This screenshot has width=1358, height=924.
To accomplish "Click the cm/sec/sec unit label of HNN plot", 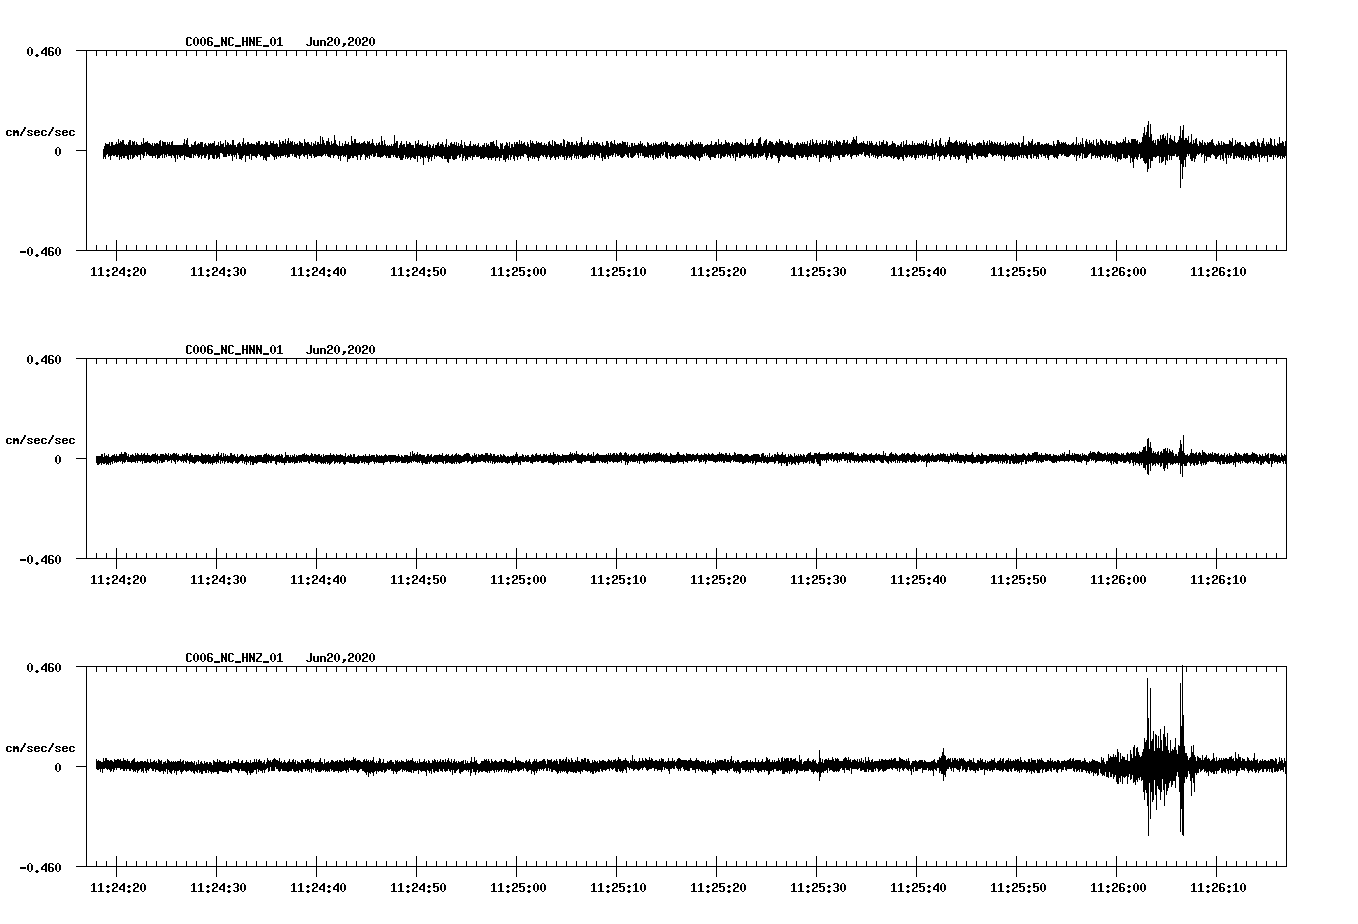I will pyautogui.click(x=41, y=440).
